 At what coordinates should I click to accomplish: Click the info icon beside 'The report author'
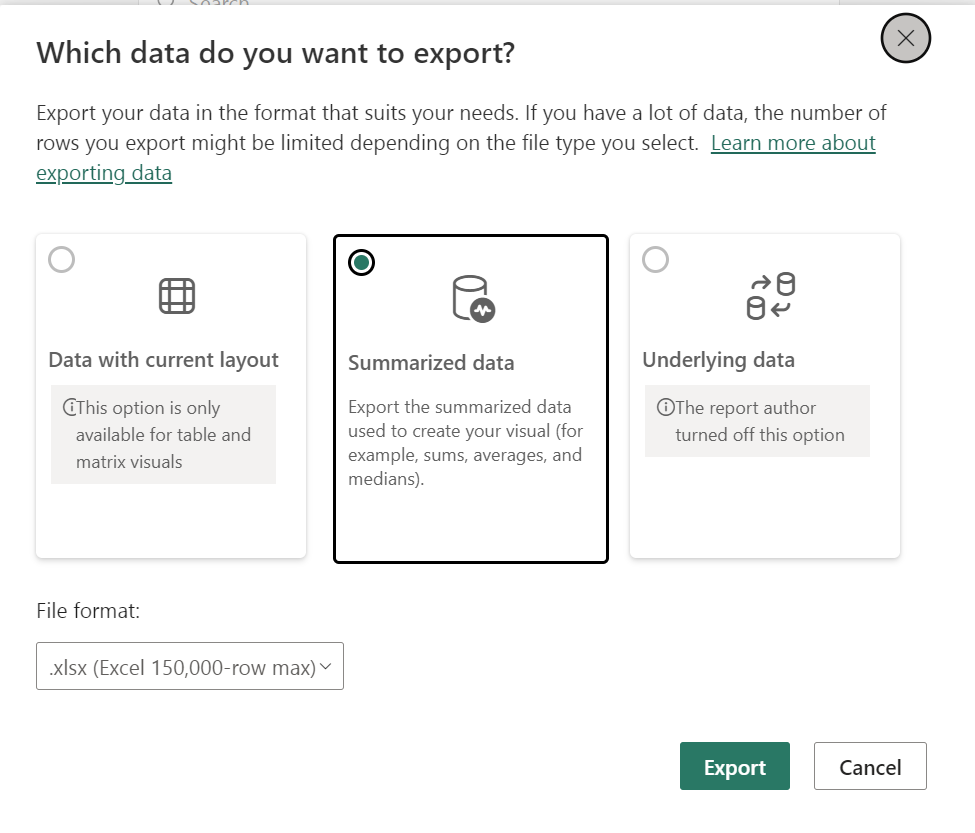(665, 407)
